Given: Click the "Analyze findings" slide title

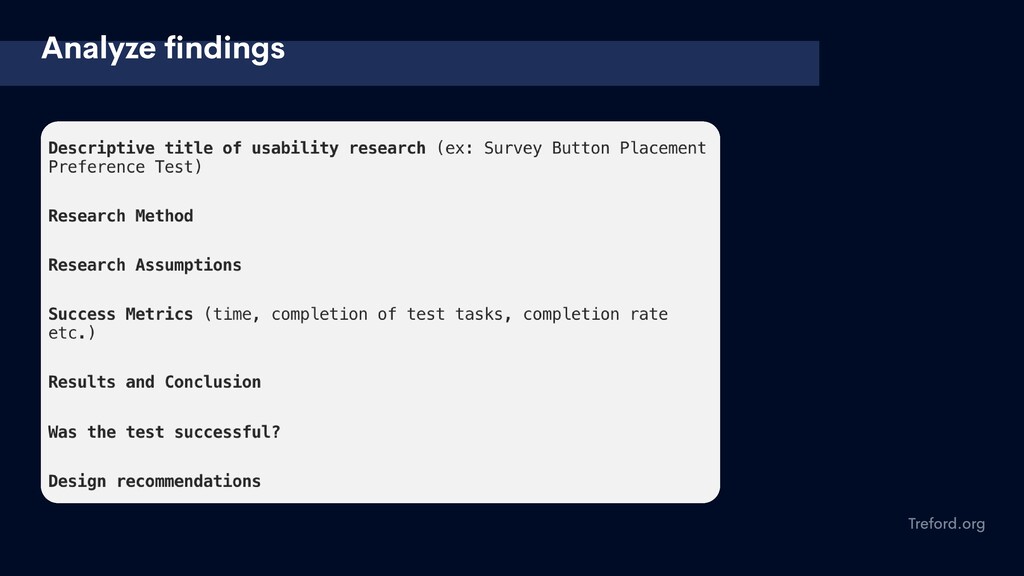Looking at the screenshot, I should pyautogui.click(x=163, y=48).
